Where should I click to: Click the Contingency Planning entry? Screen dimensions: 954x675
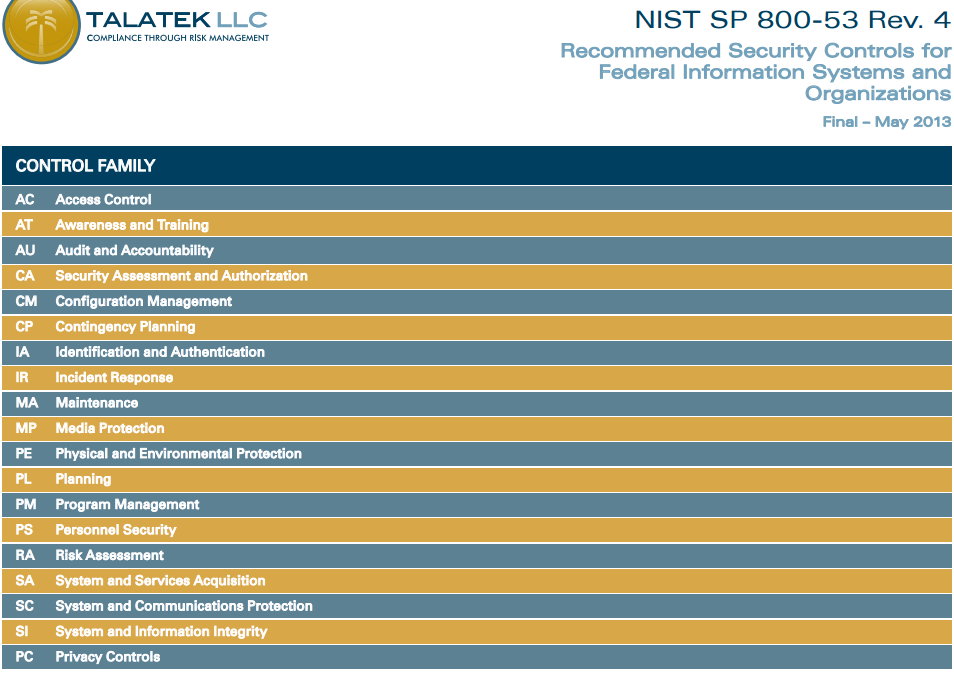coord(125,327)
